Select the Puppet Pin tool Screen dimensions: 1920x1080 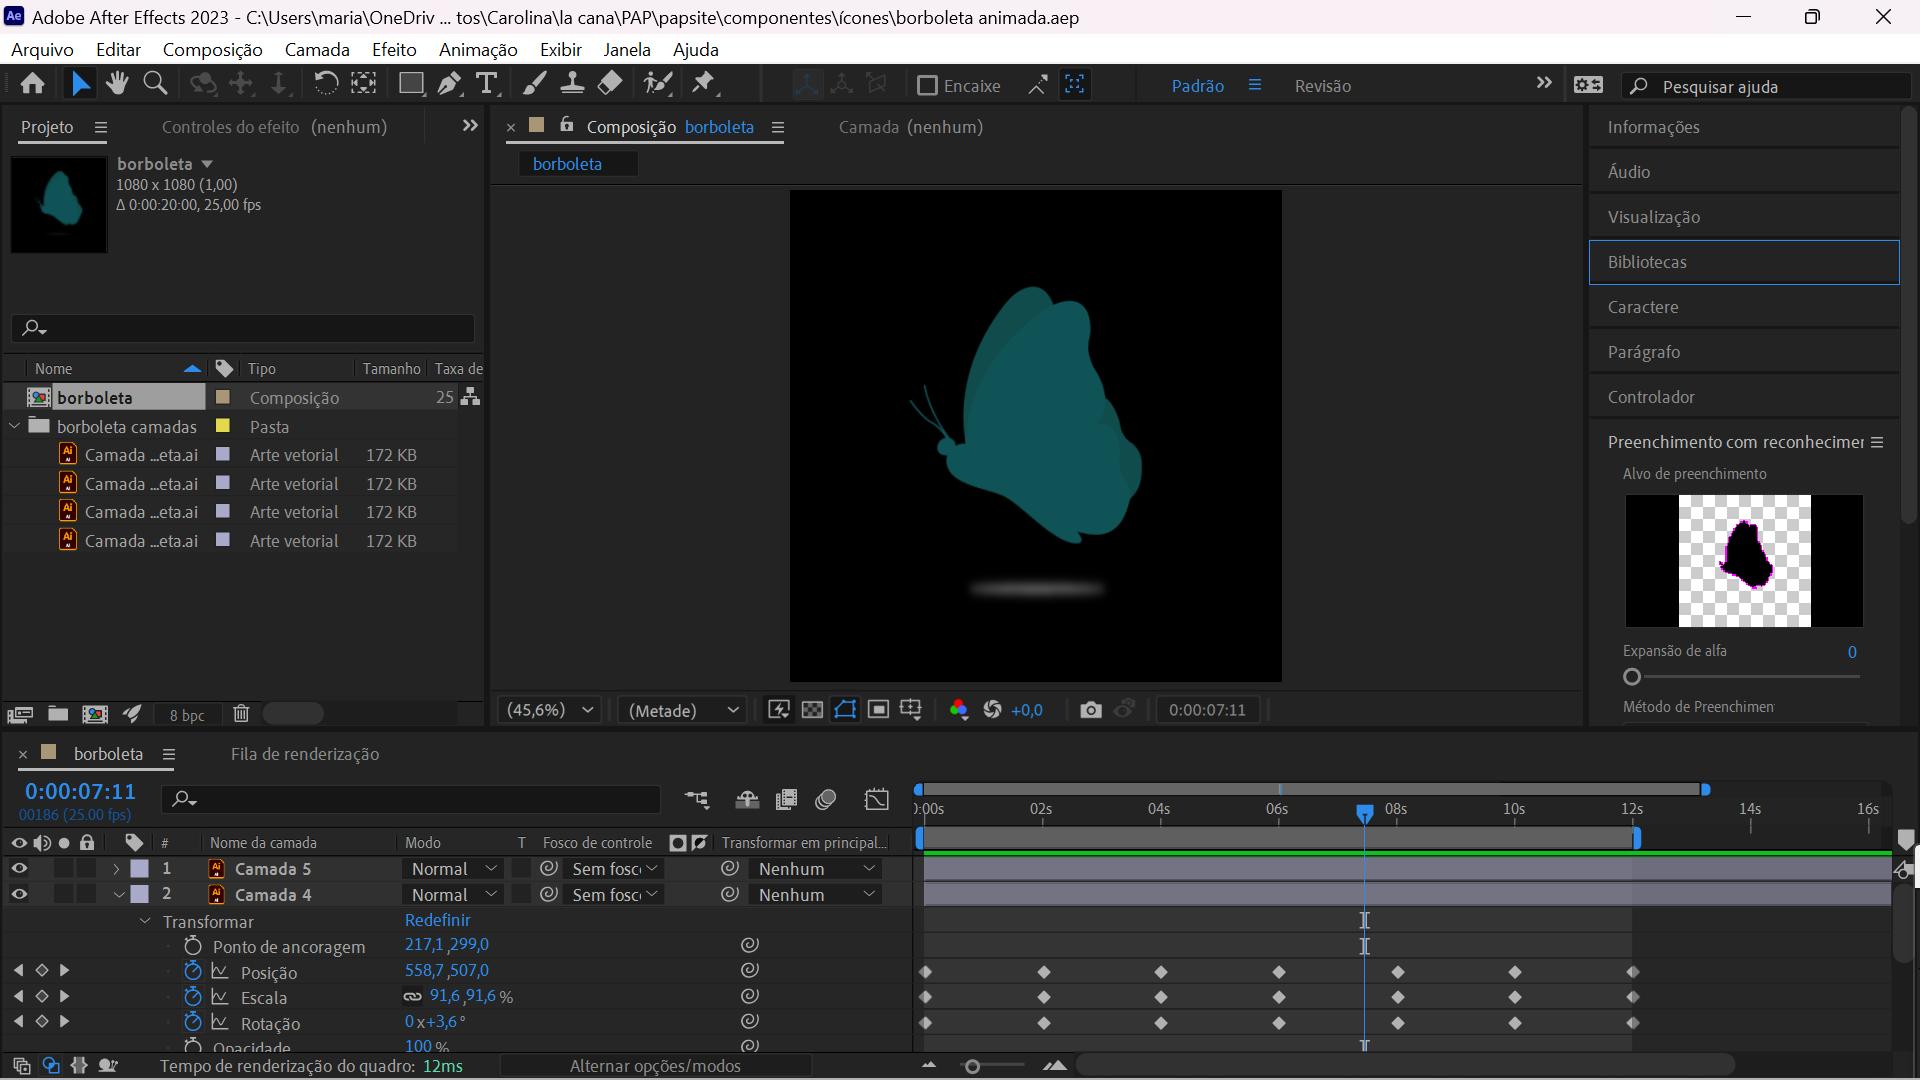(704, 84)
